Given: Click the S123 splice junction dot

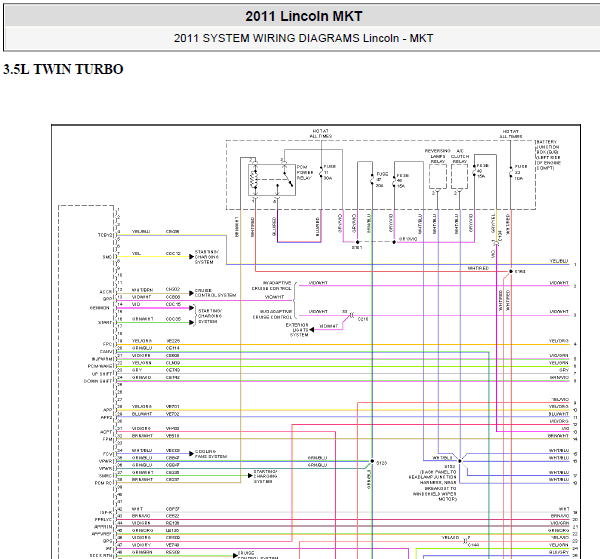Looking at the screenshot, I should [x=460, y=461].
